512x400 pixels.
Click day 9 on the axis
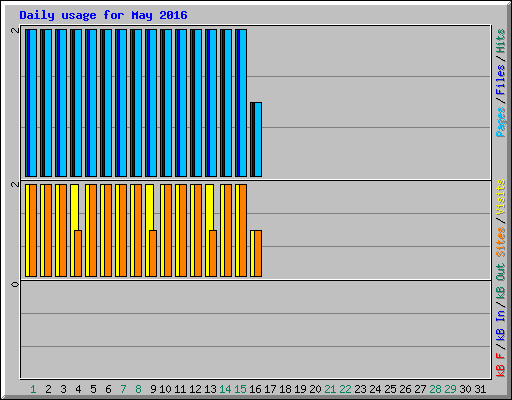point(153,389)
